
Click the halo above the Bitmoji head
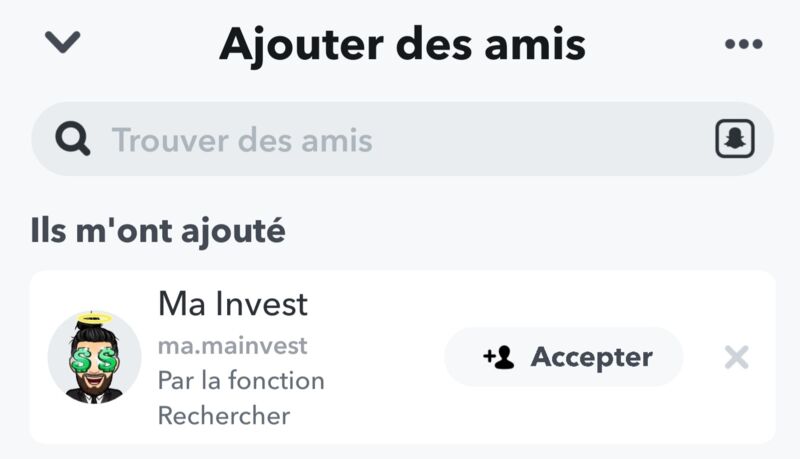click(94, 318)
